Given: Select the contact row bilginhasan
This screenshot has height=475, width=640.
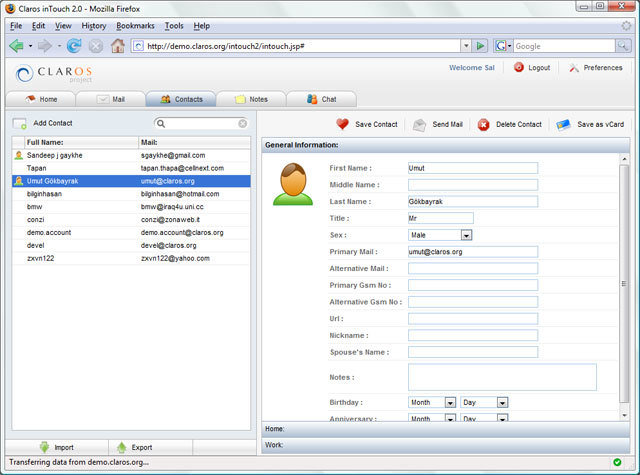Looking at the screenshot, I should pos(131,194).
